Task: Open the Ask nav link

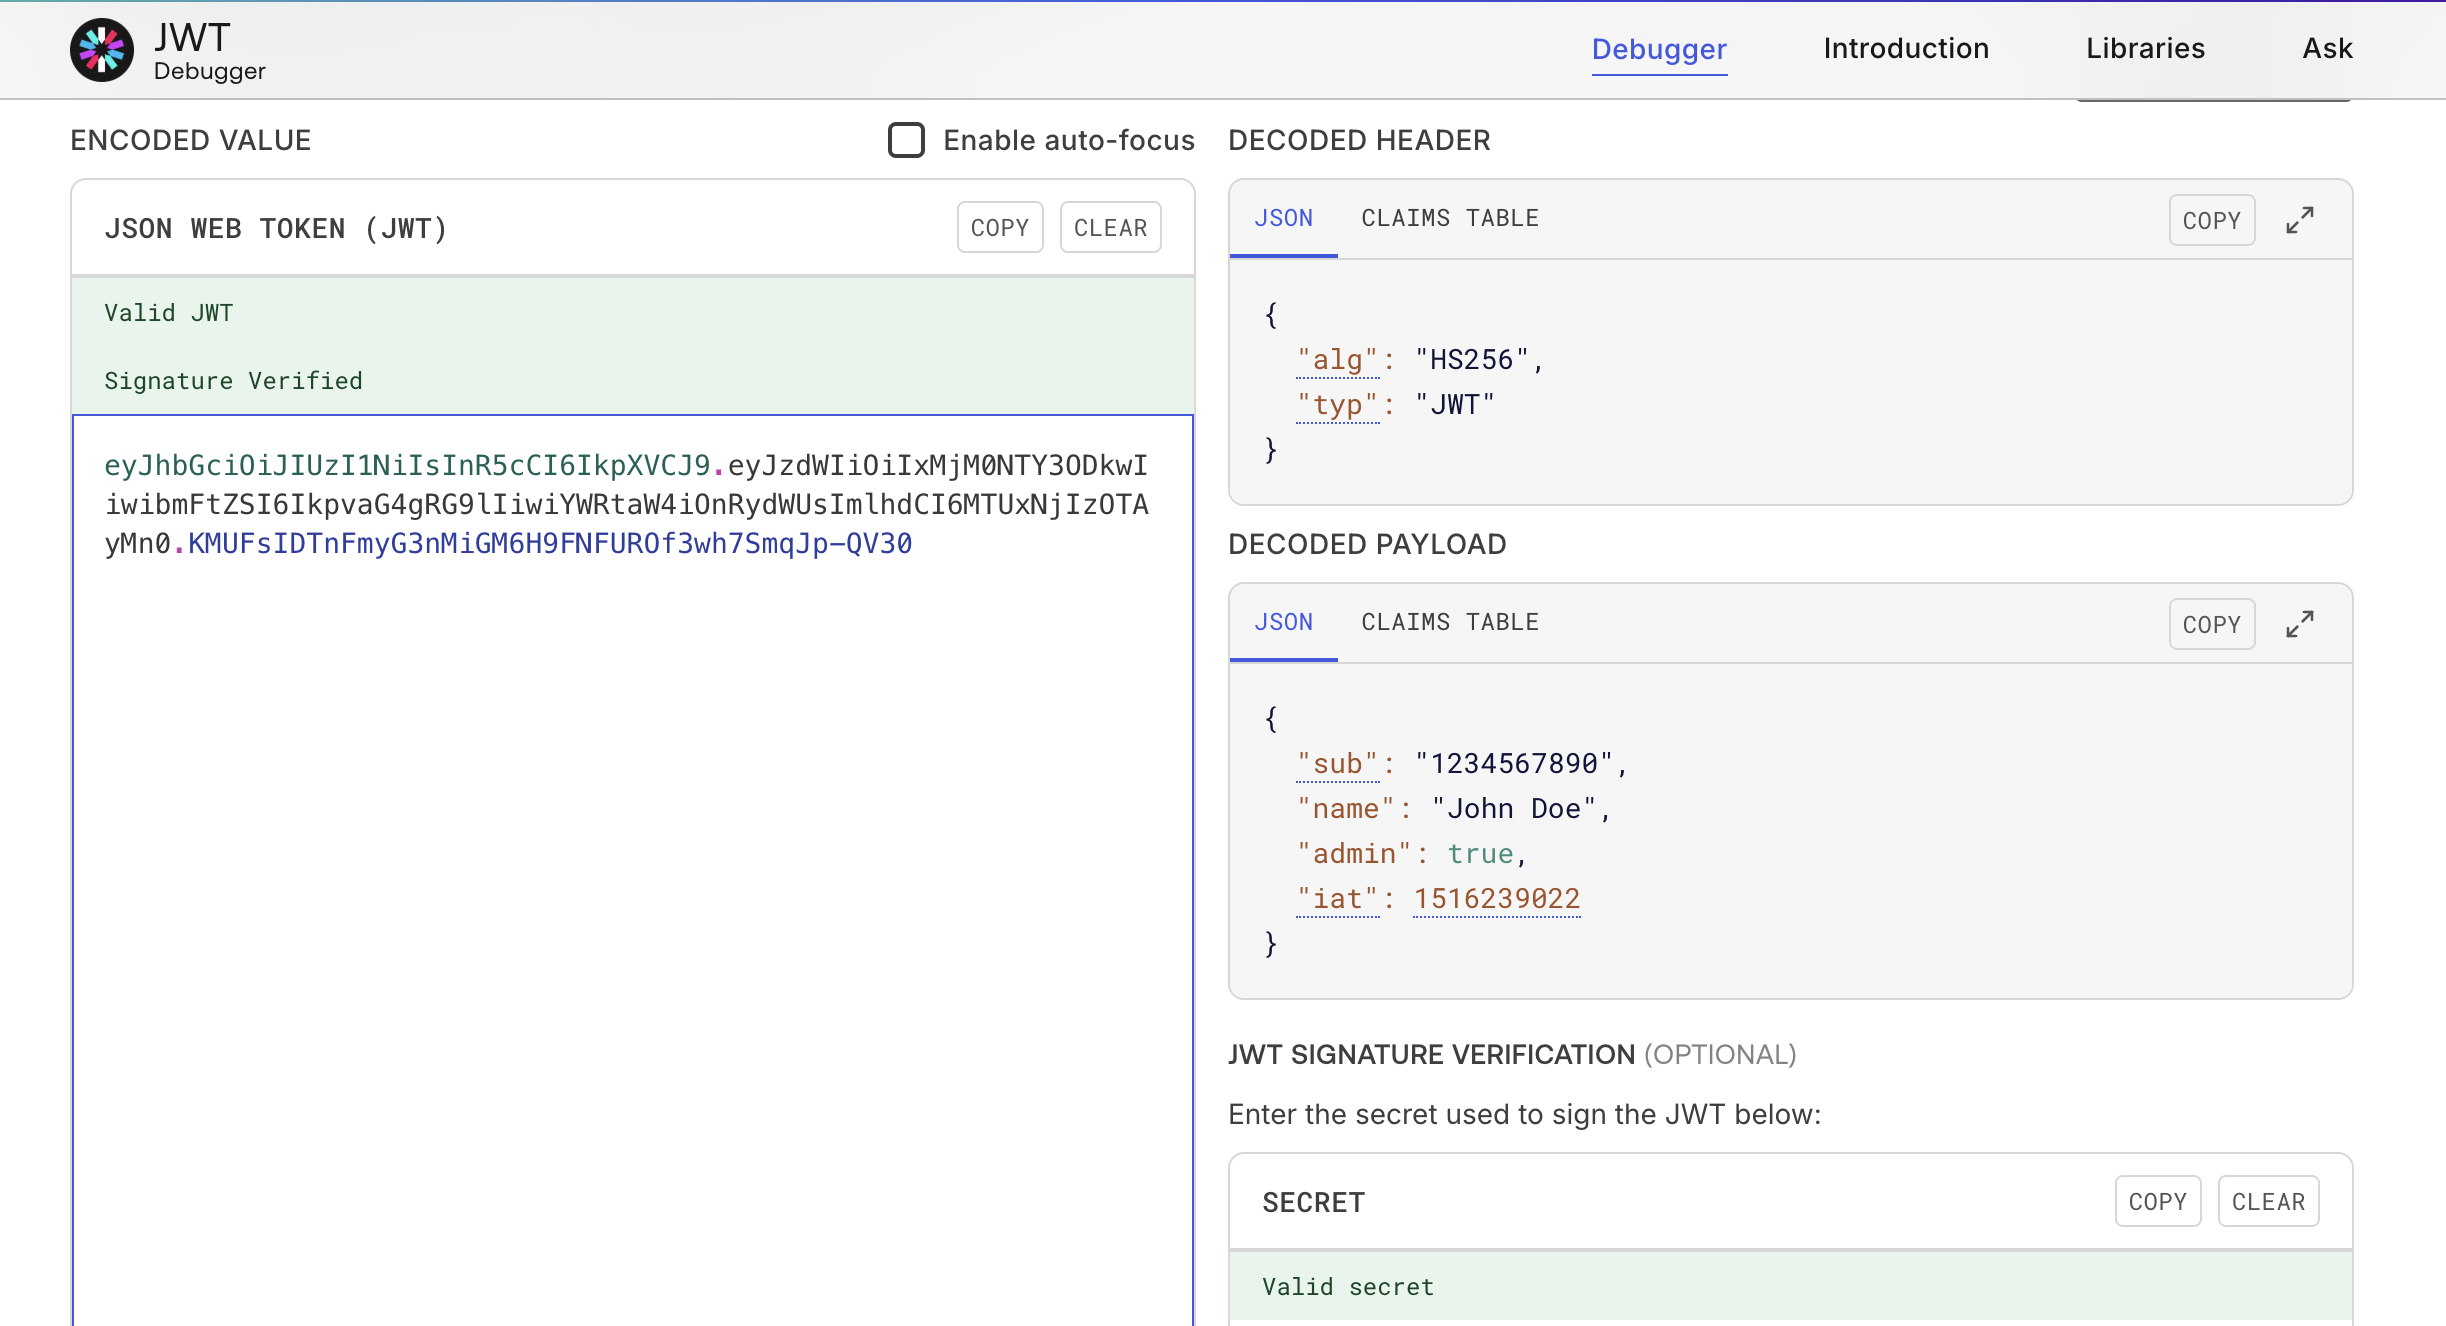Action: (2327, 49)
